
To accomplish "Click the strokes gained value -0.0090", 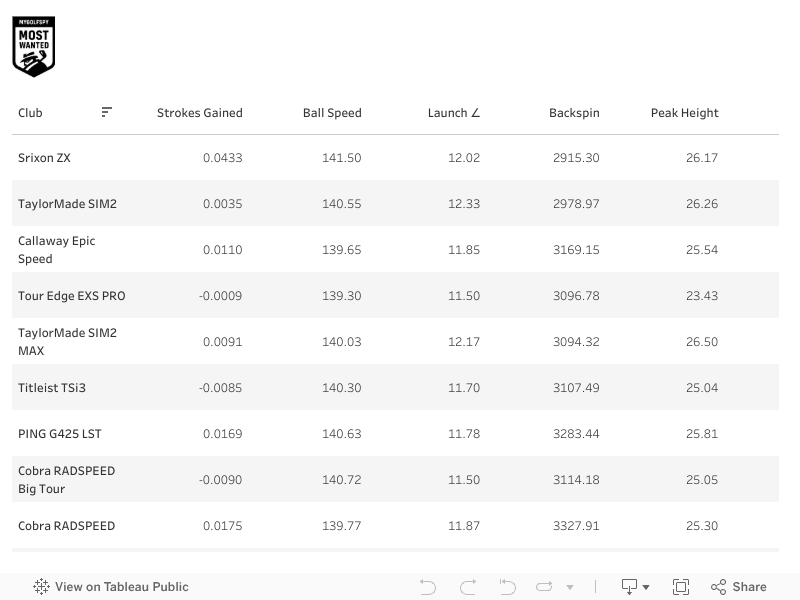I will point(220,480).
